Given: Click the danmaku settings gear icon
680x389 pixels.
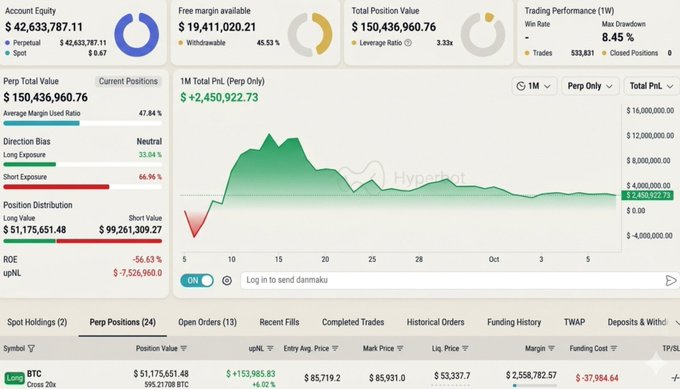Looking at the screenshot, I should pyautogui.click(x=227, y=281).
